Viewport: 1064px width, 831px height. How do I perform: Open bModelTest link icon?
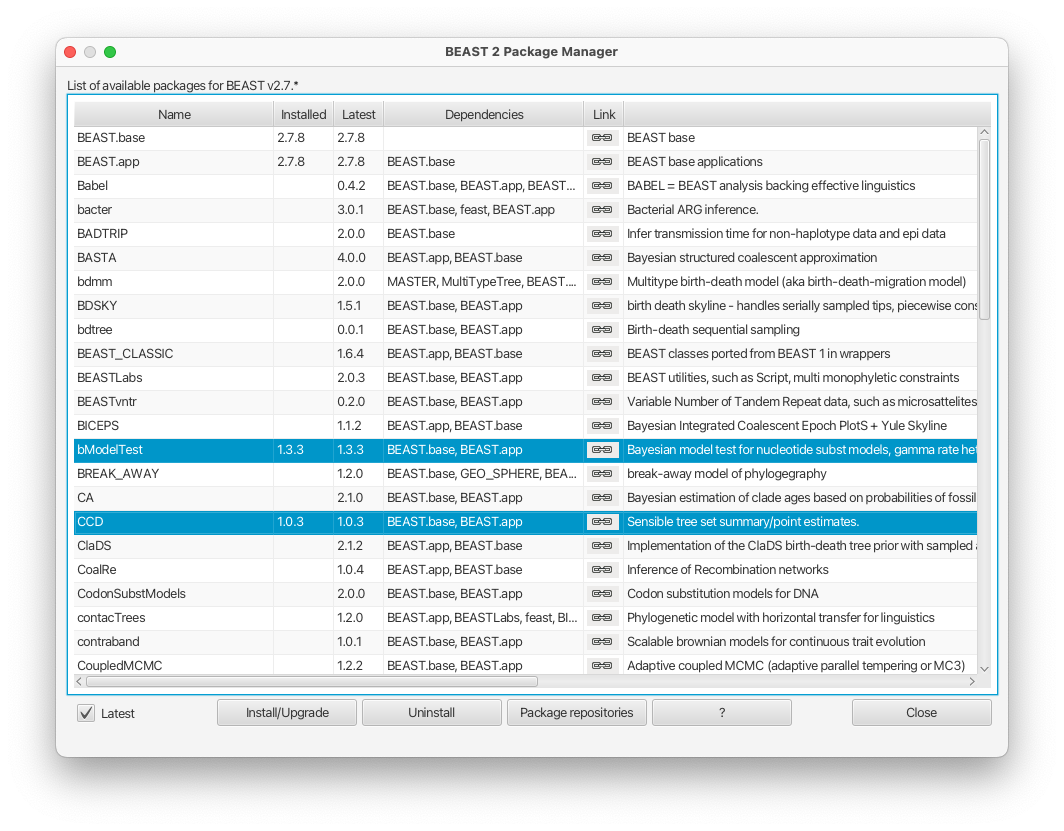602,450
